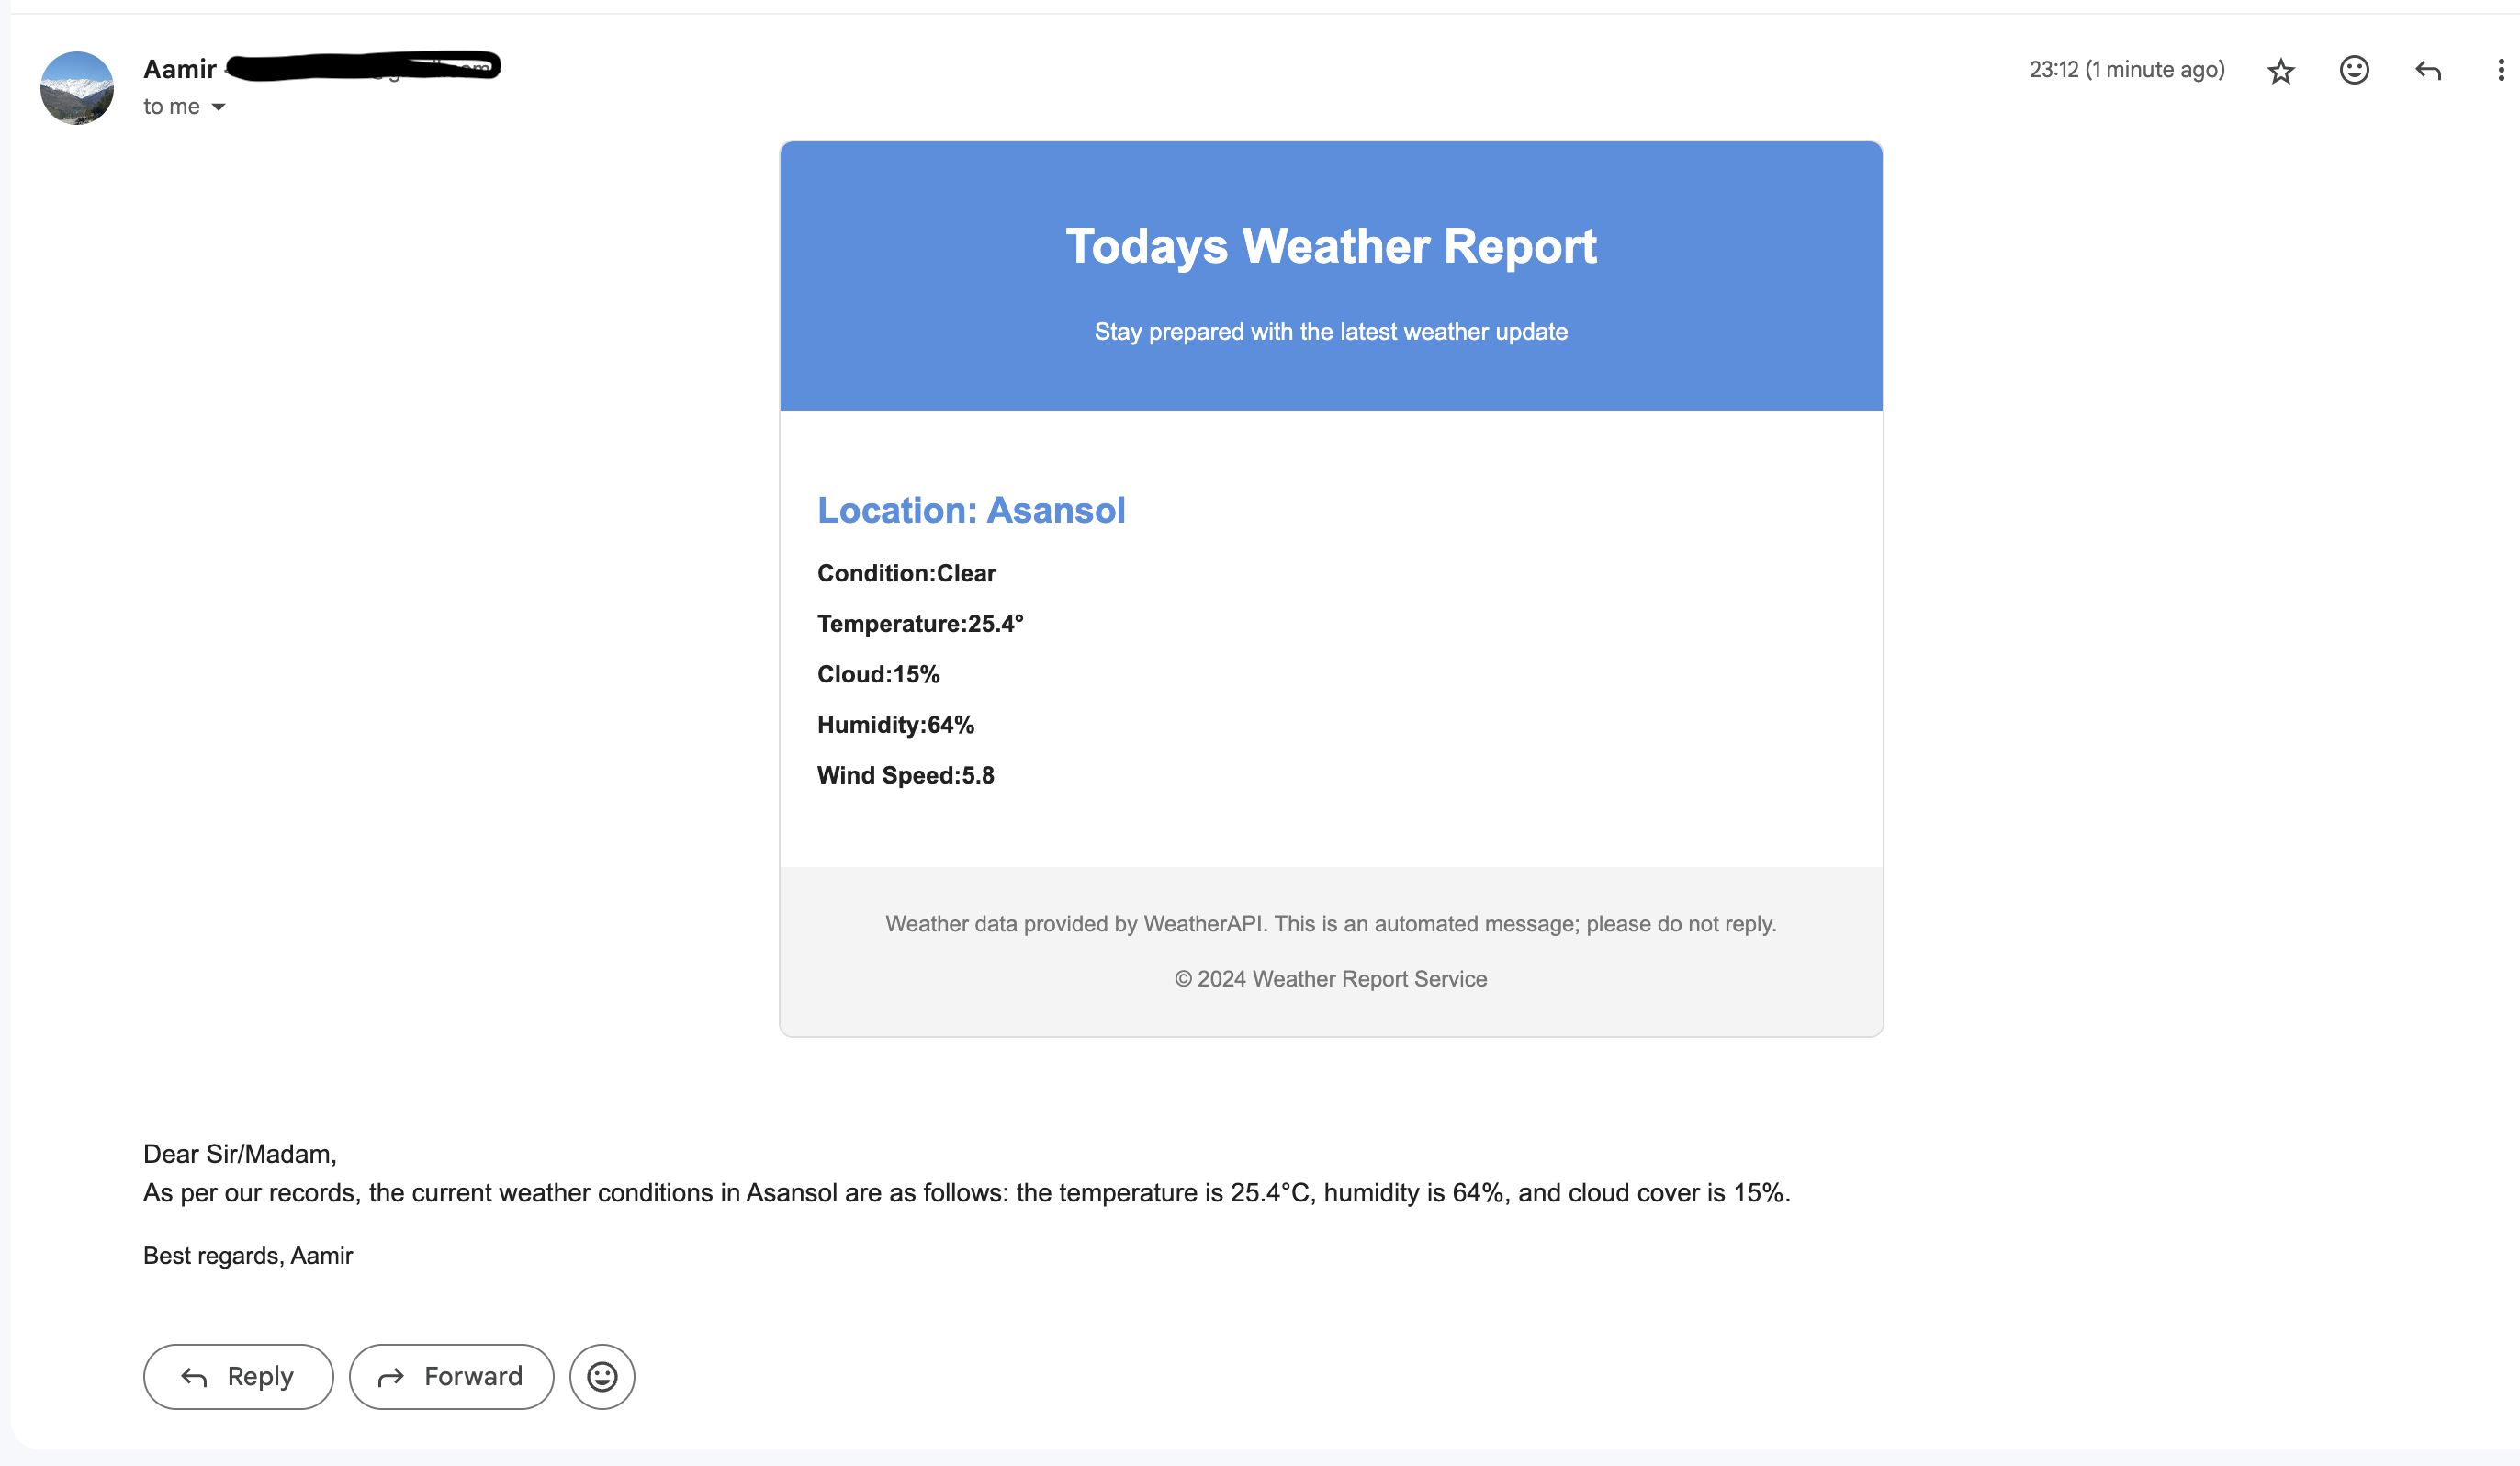Click the Humidity:64% line
Image resolution: width=2520 pixels, height=1466 pixels.
tap(895, 725)
